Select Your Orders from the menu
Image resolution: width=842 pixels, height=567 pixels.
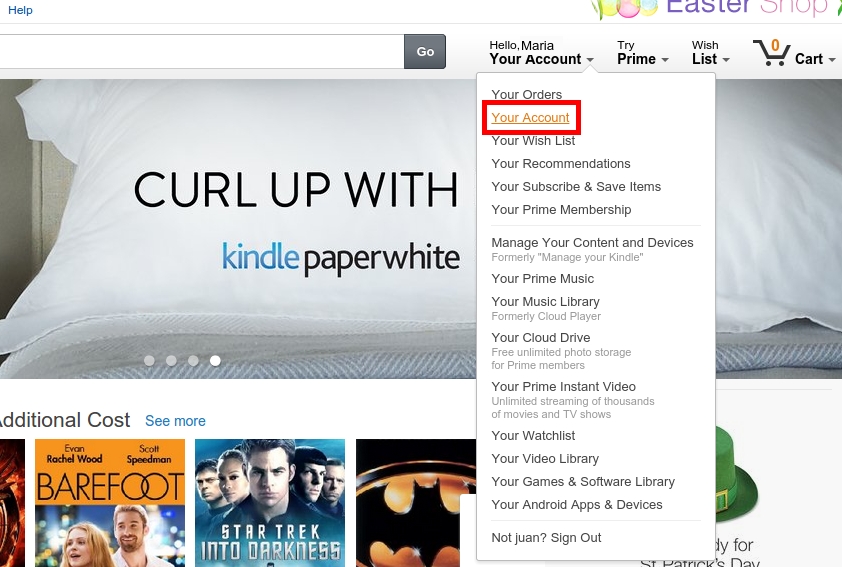pos(527,94)
